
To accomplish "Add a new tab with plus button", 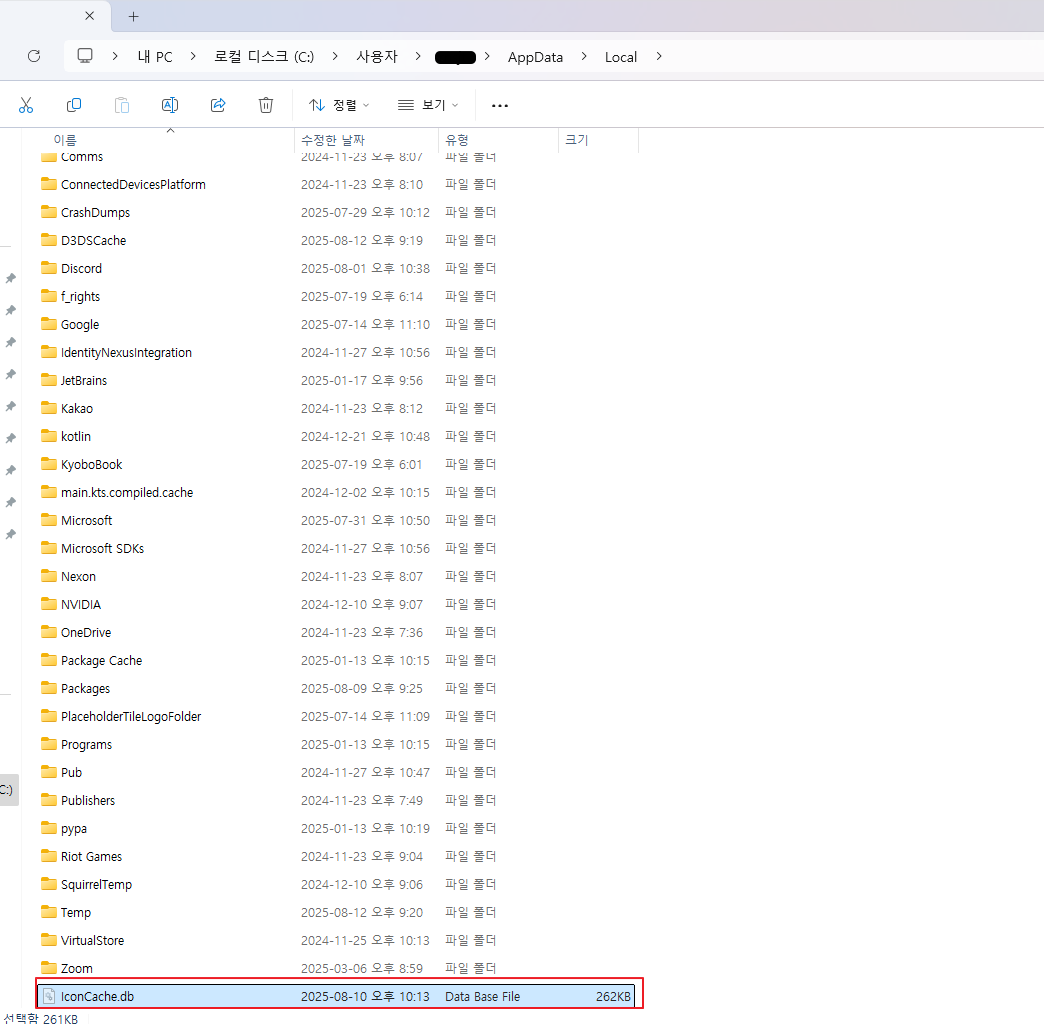I will click(133, 17).
